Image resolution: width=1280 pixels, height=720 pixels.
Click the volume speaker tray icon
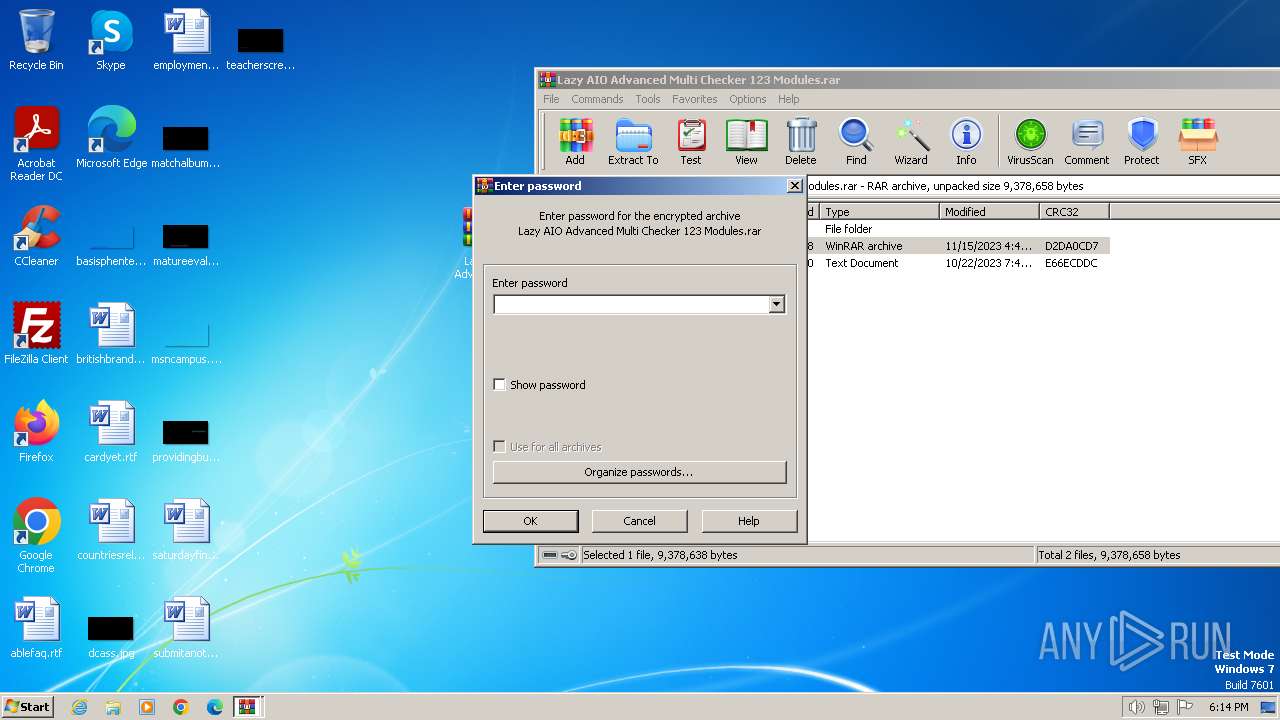point(1136,707)
